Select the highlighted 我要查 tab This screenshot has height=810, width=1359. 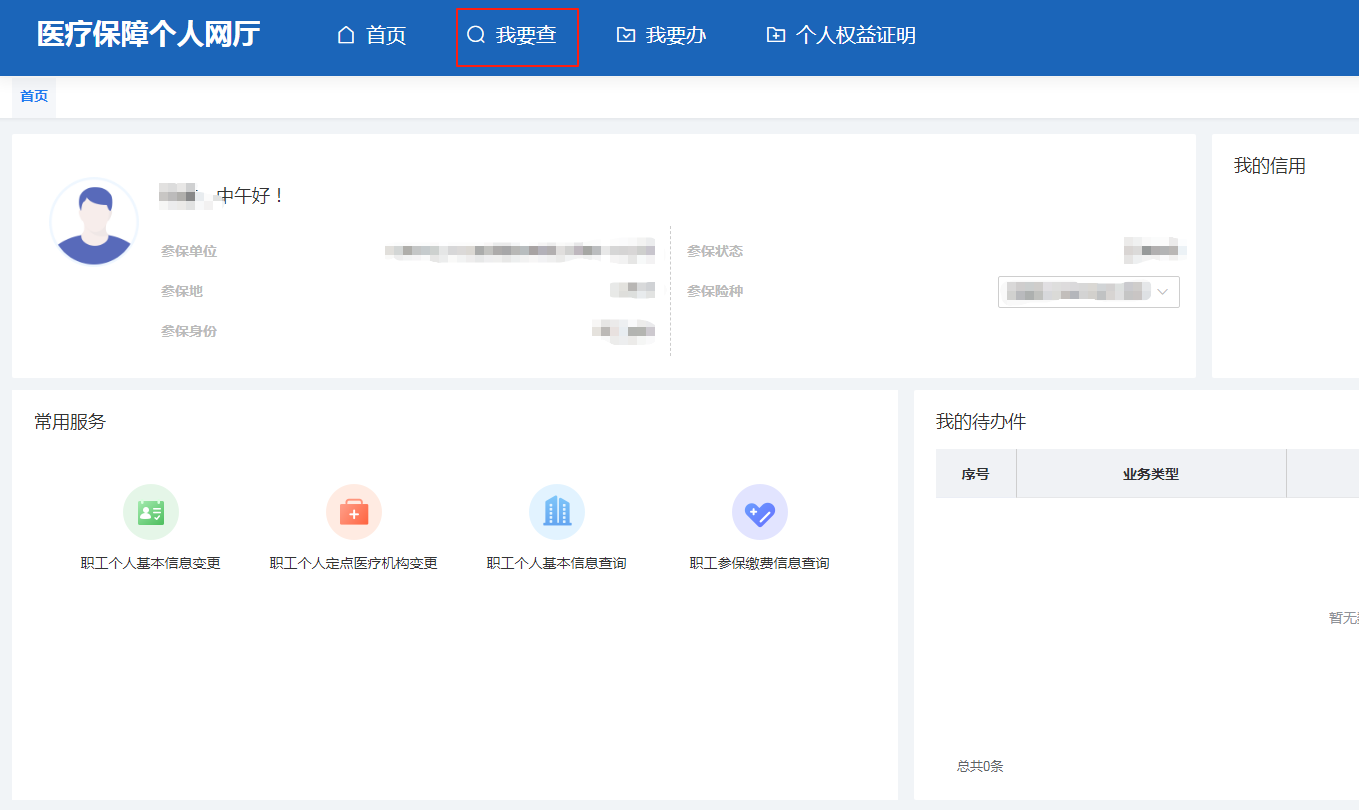click(518, 36)
